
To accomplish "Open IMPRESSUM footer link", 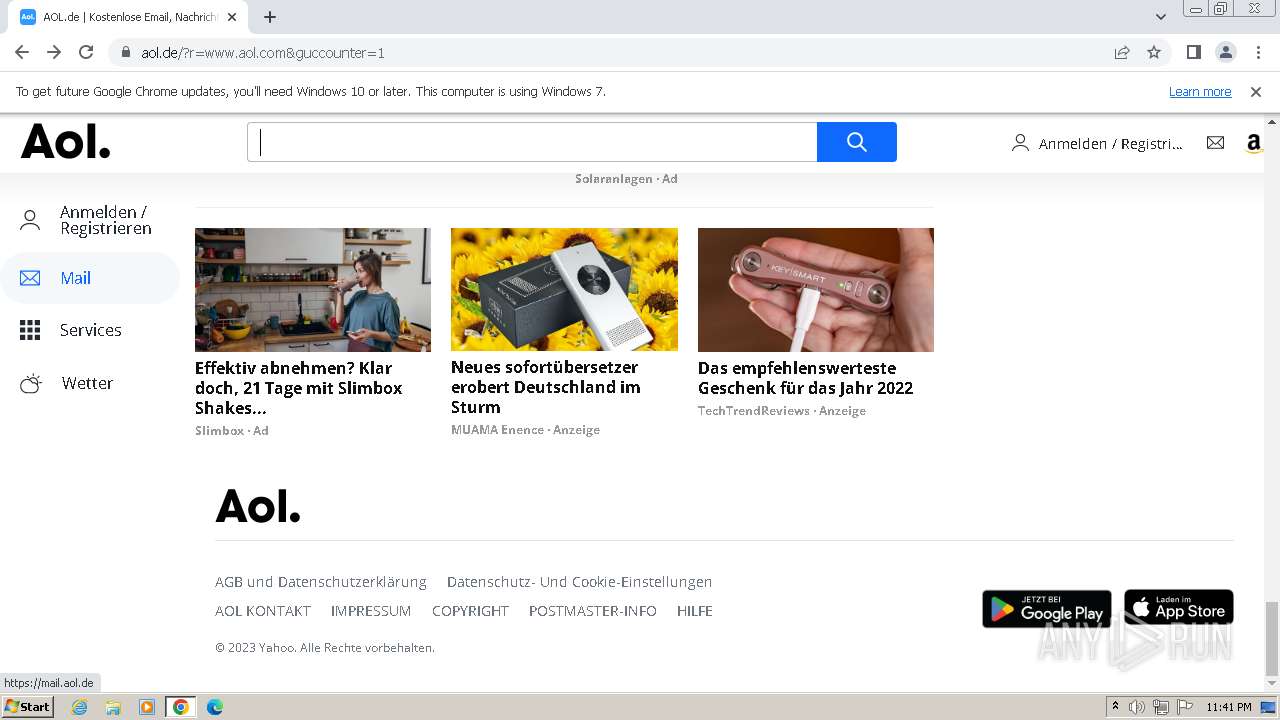I will [371, 611].
